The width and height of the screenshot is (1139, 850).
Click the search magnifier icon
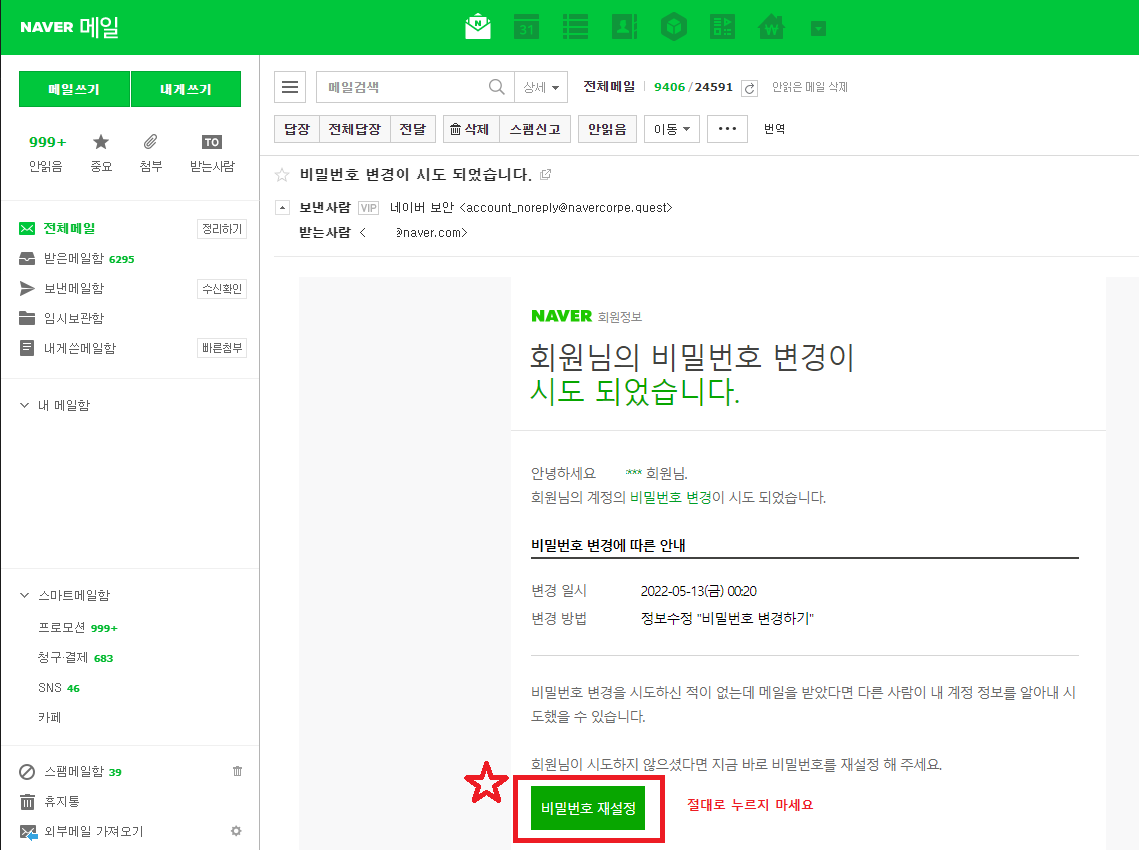(497, 87)
